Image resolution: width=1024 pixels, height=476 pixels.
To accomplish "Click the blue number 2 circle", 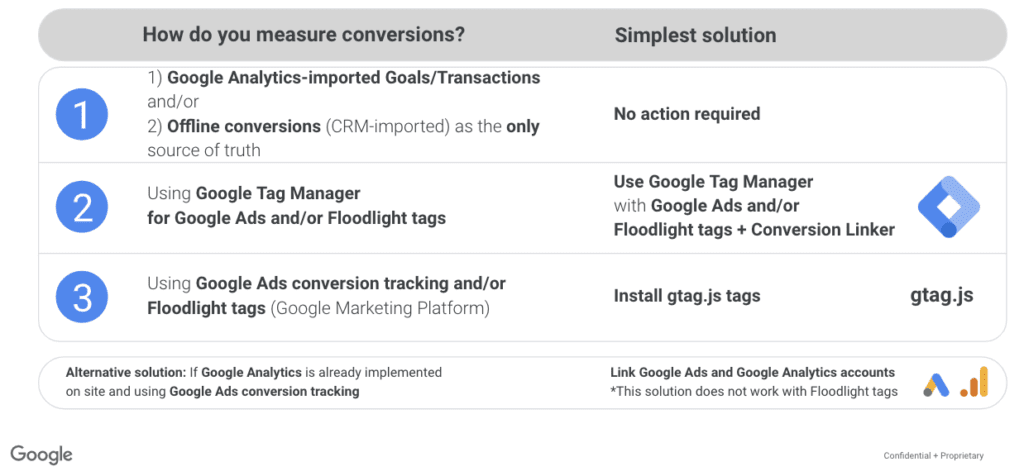I will 83,207.
